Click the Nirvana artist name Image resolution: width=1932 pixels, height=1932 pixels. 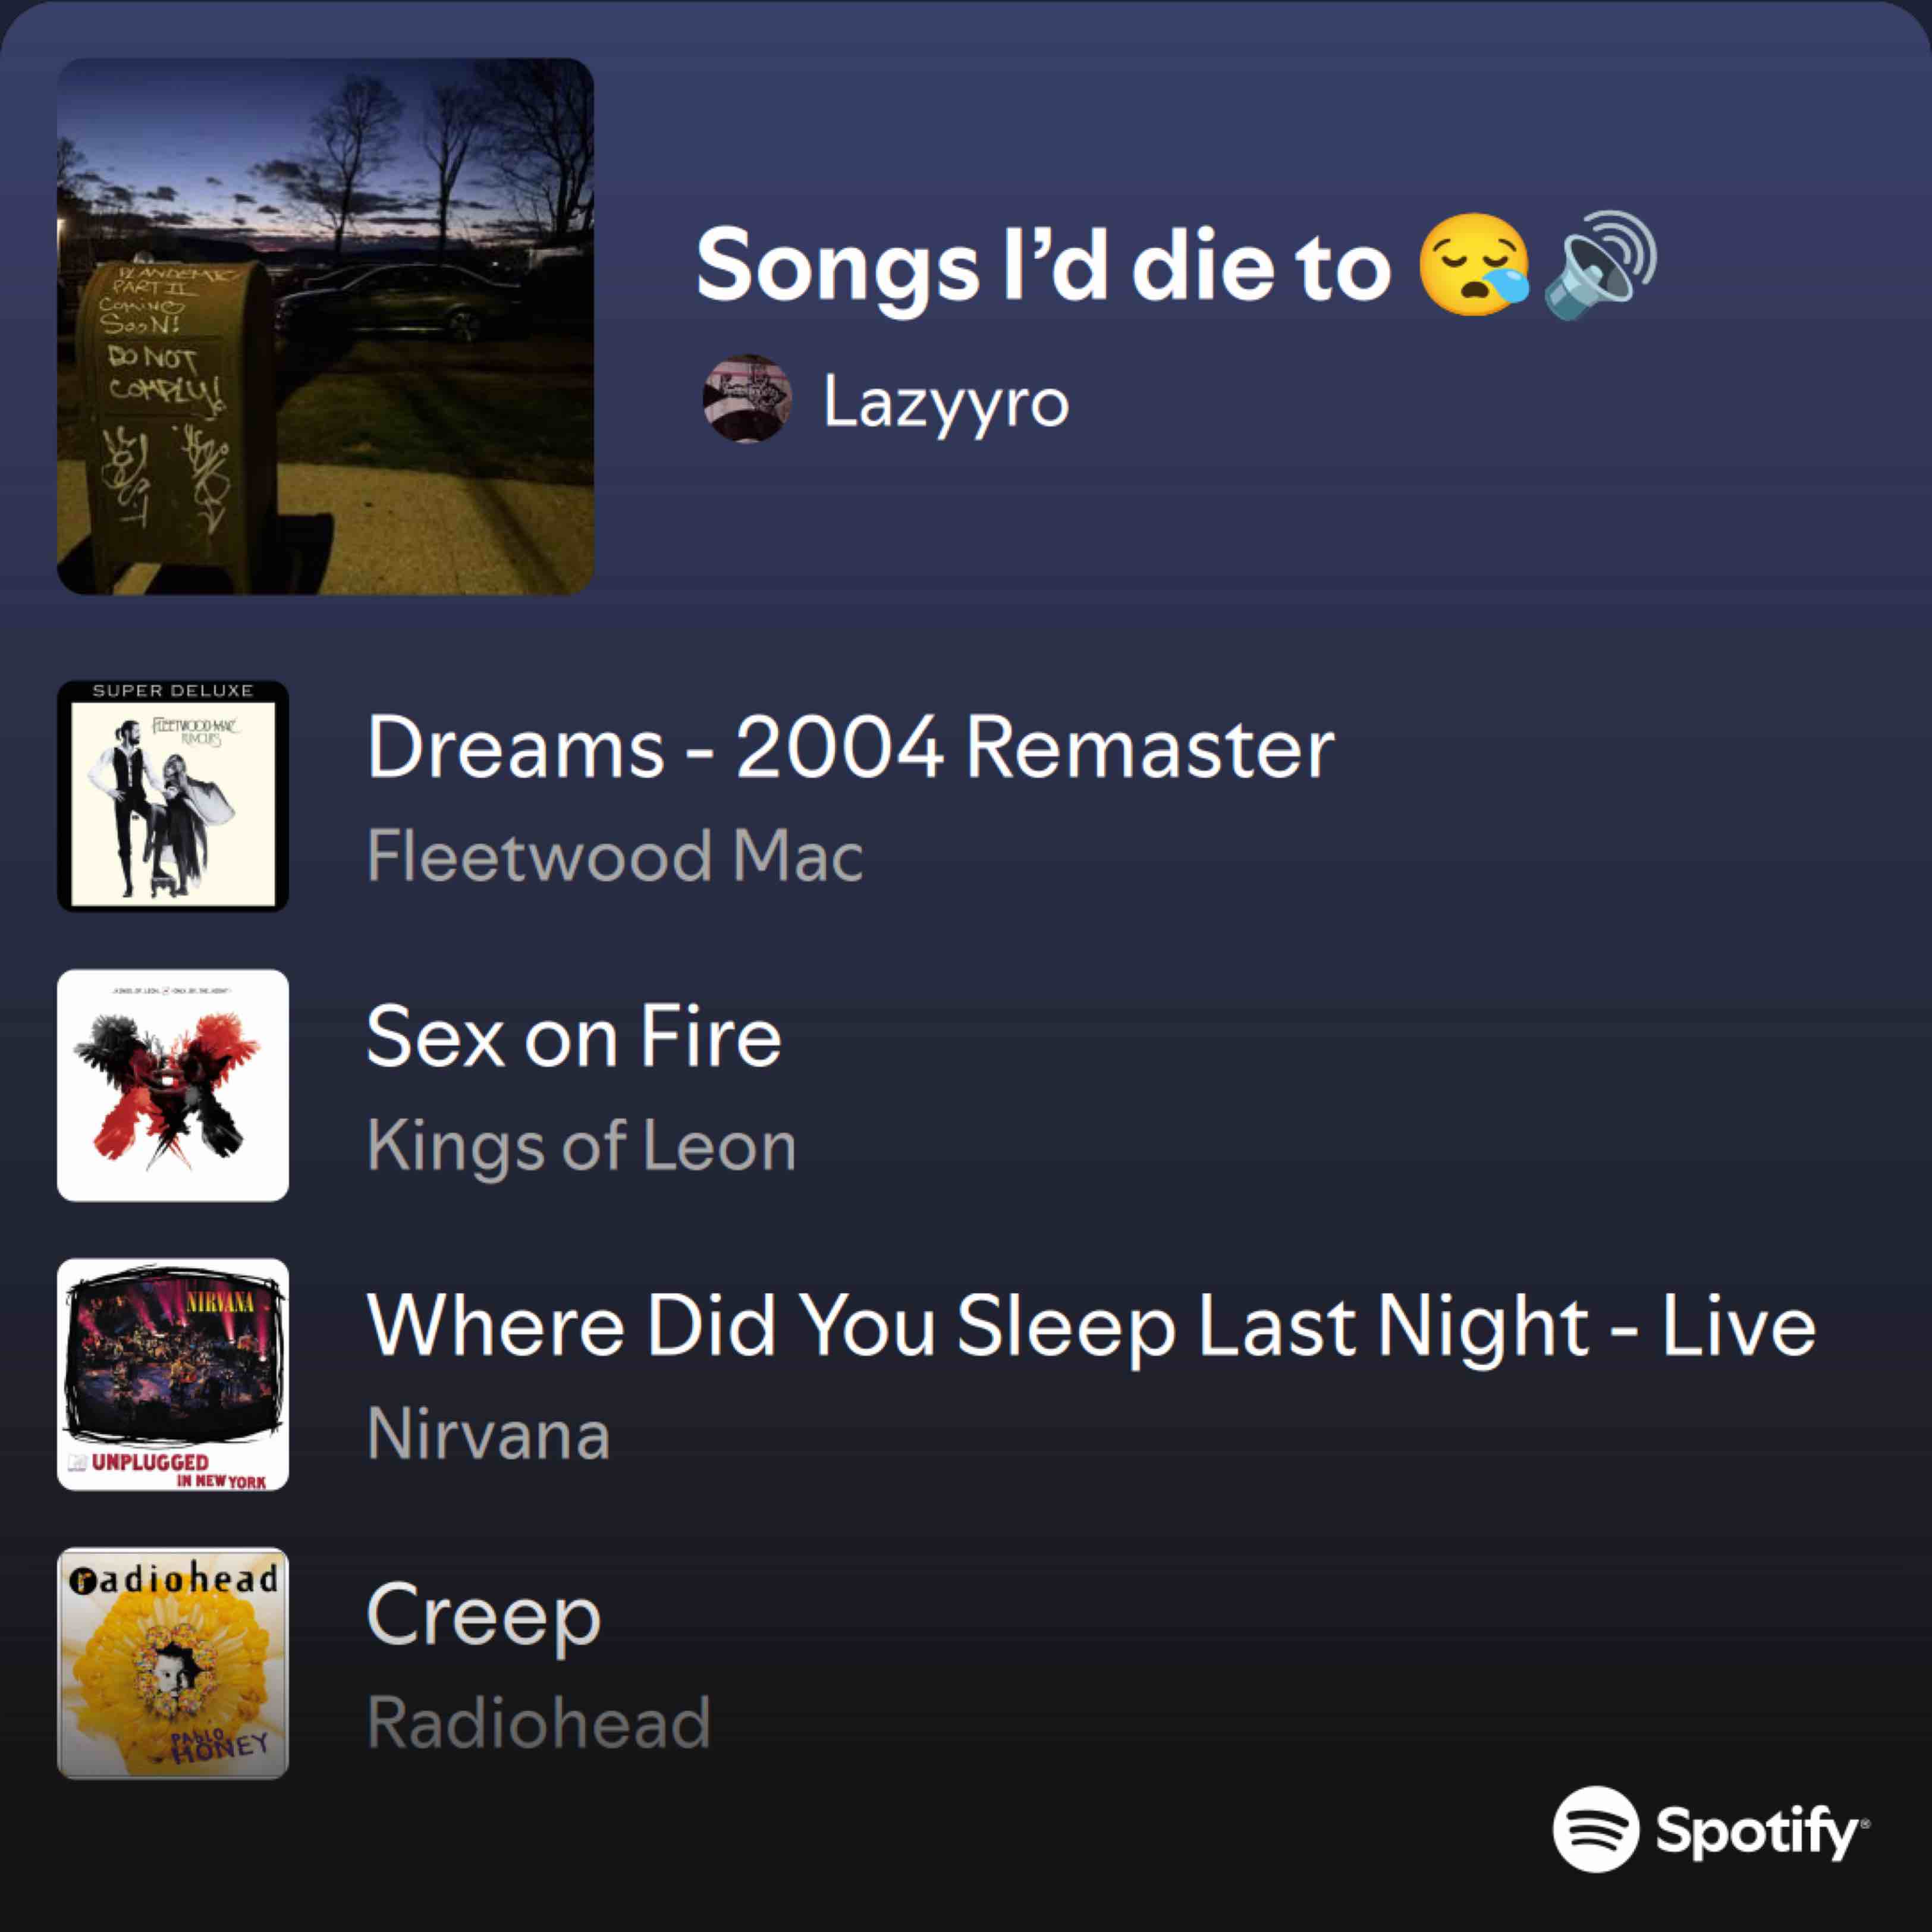tap(488, 1434)
